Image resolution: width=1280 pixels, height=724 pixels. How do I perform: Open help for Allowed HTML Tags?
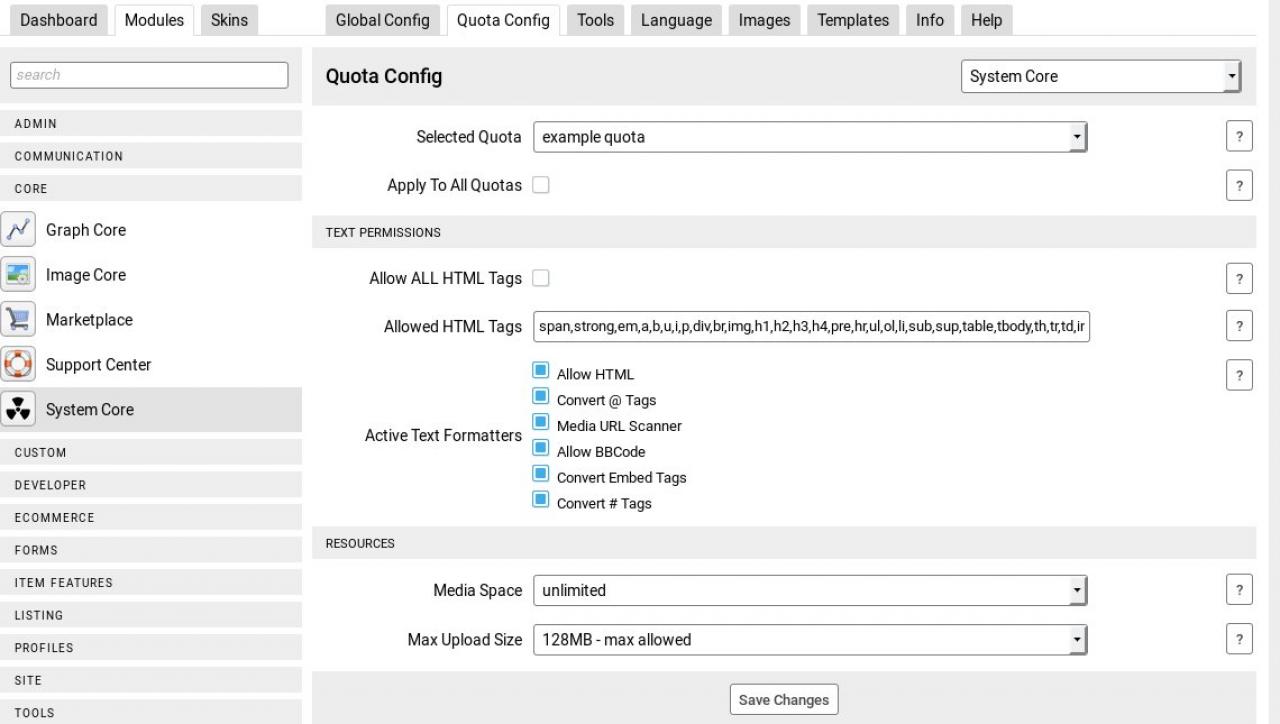(1239, 326)
